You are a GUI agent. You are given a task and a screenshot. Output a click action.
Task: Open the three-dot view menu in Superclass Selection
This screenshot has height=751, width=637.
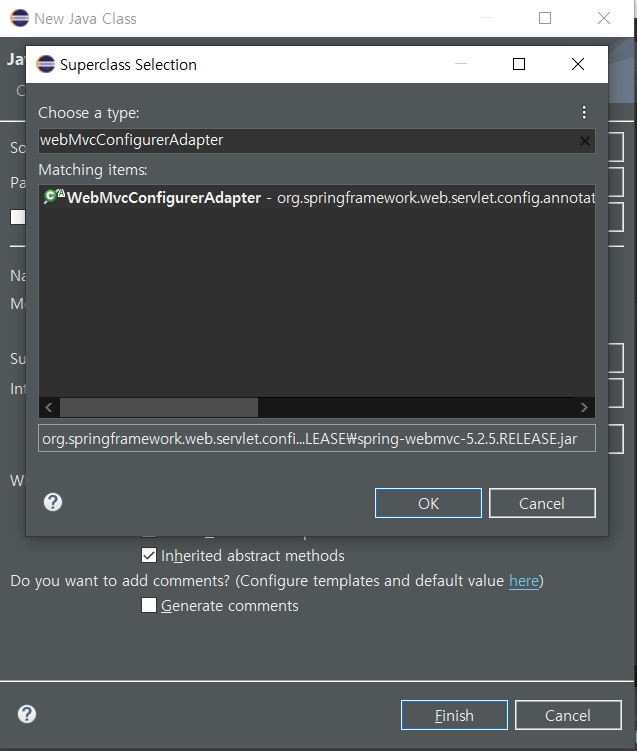point(584,112)
